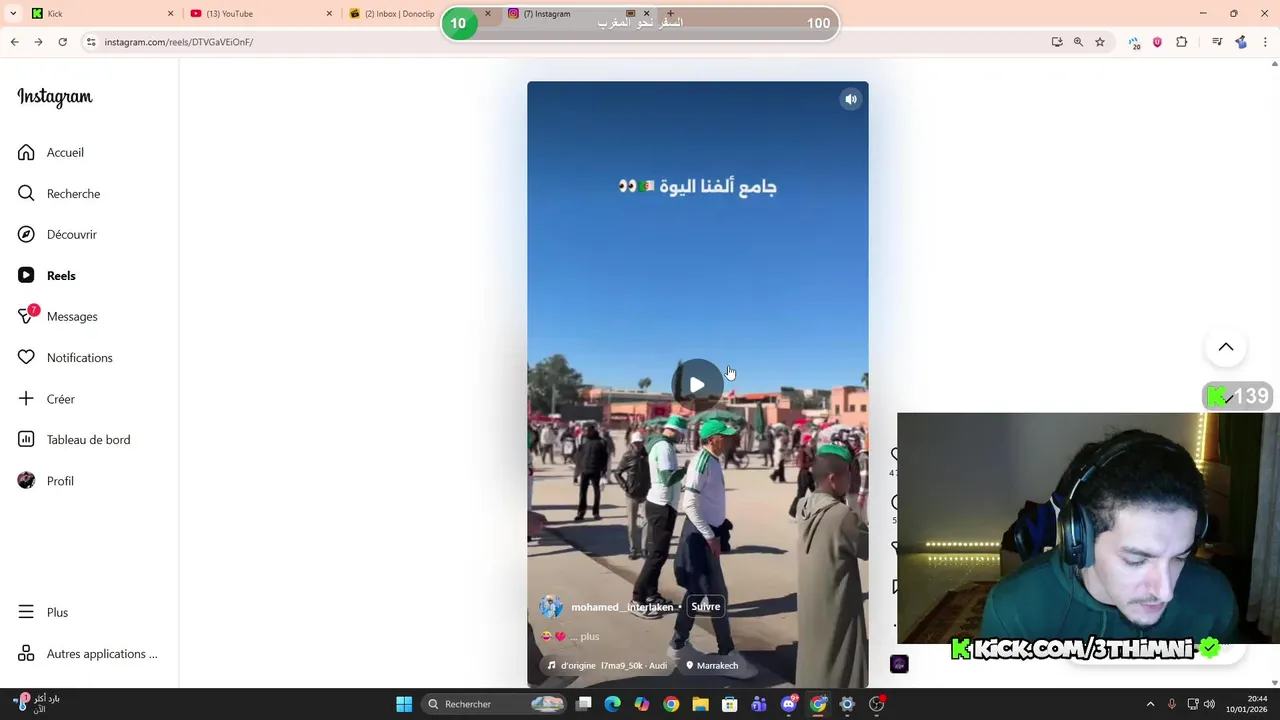Open the Windows Start menu

pyautogui.click(x=404, y=704)
